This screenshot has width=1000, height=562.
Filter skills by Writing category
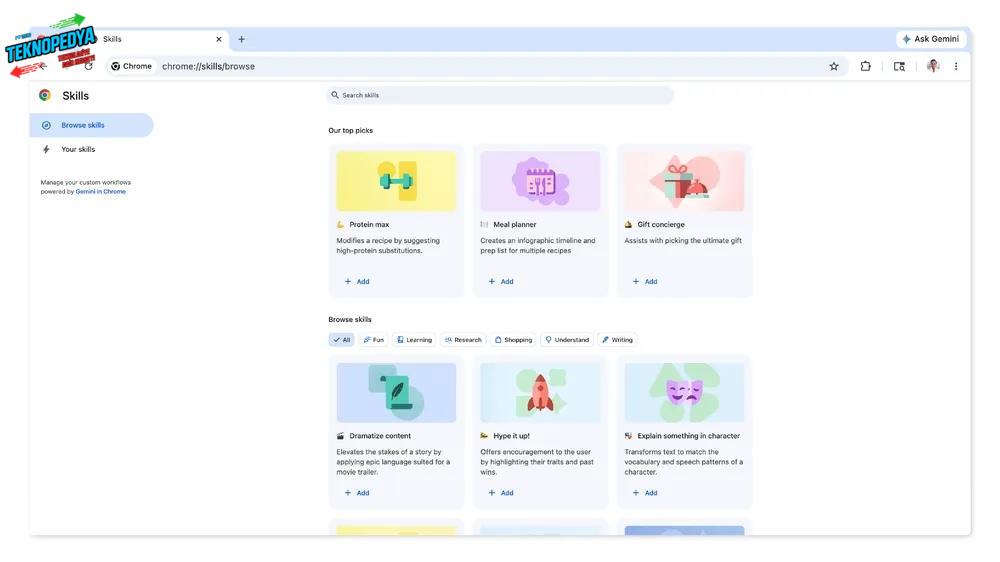click(x=617, y=340)
